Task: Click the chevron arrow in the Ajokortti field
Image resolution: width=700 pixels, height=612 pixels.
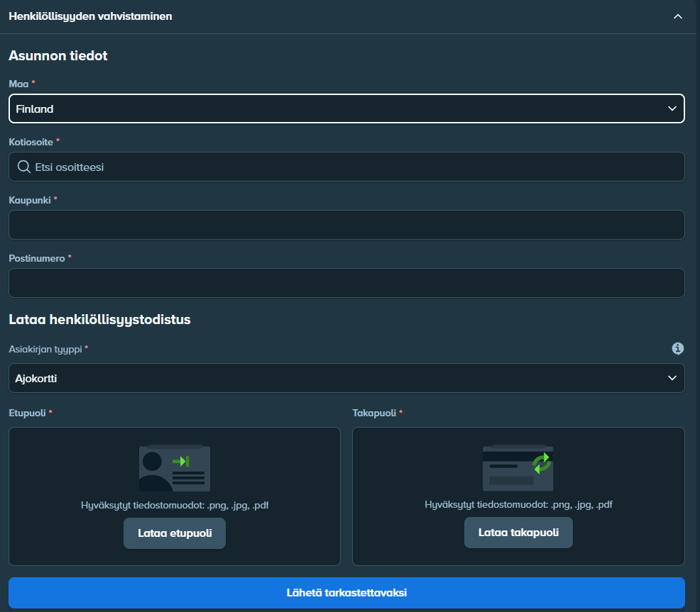Action: [x=672, y=378]
